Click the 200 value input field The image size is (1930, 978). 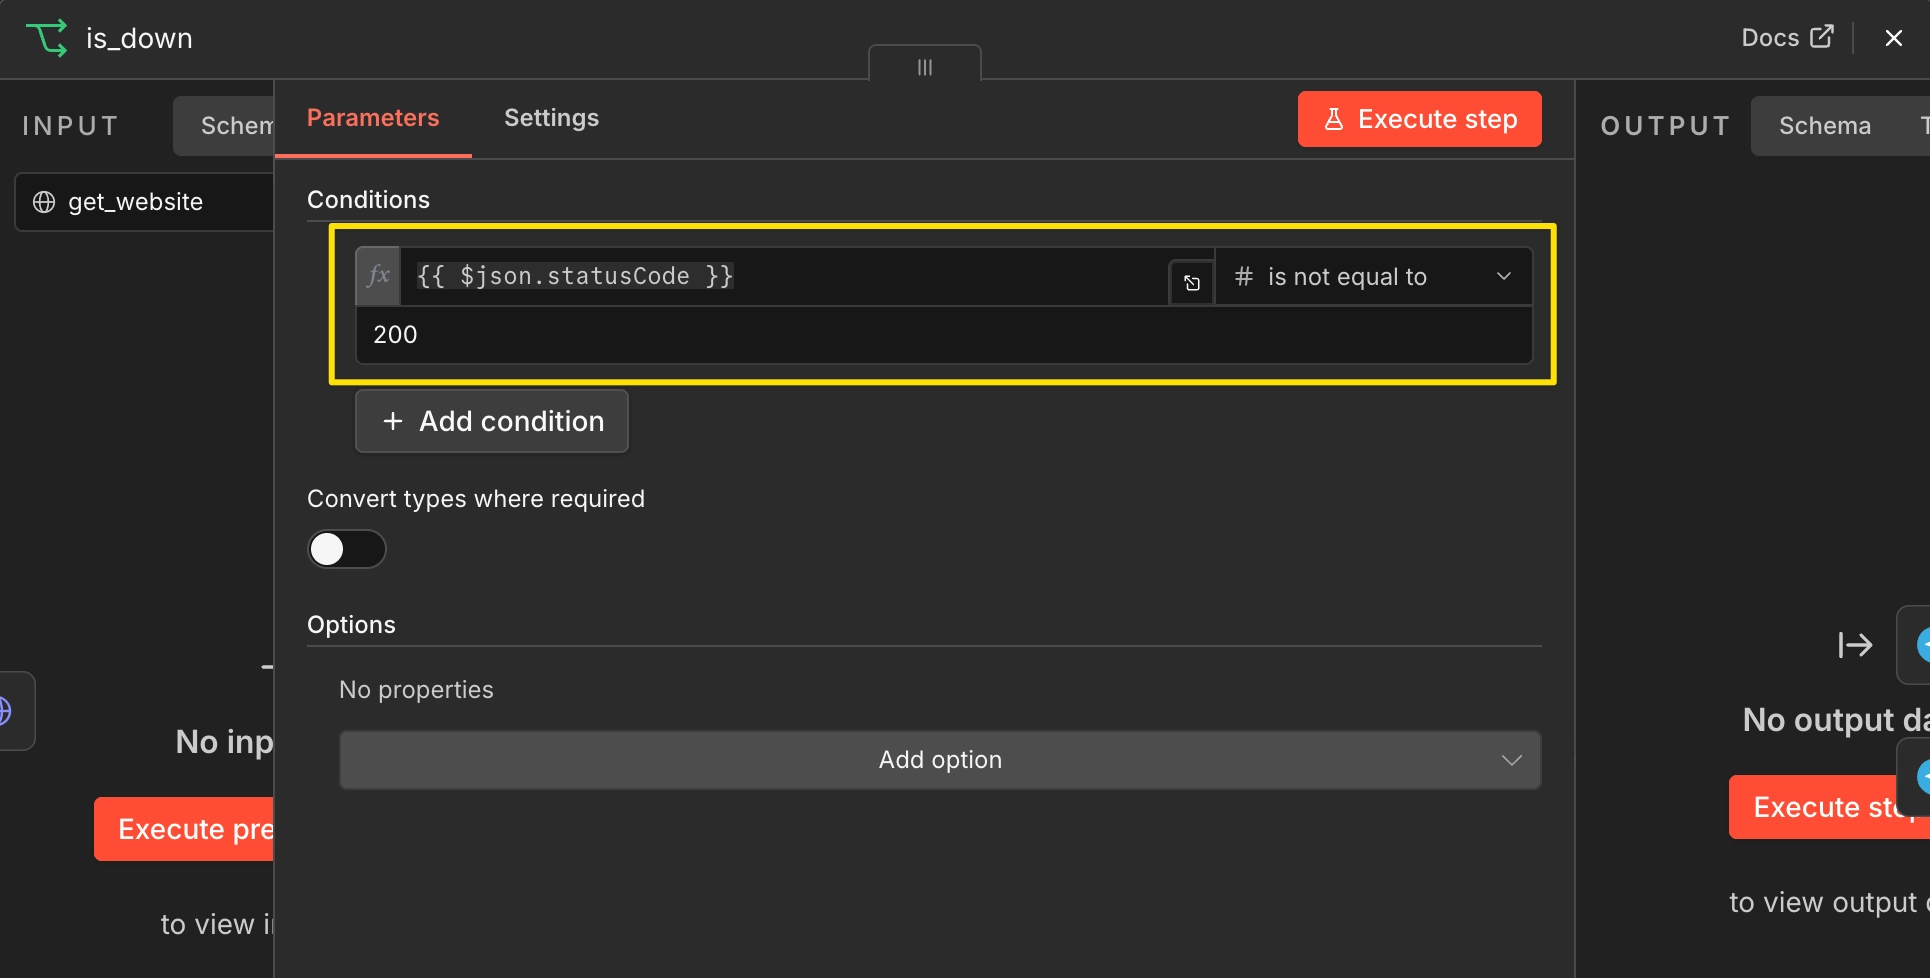944,335
